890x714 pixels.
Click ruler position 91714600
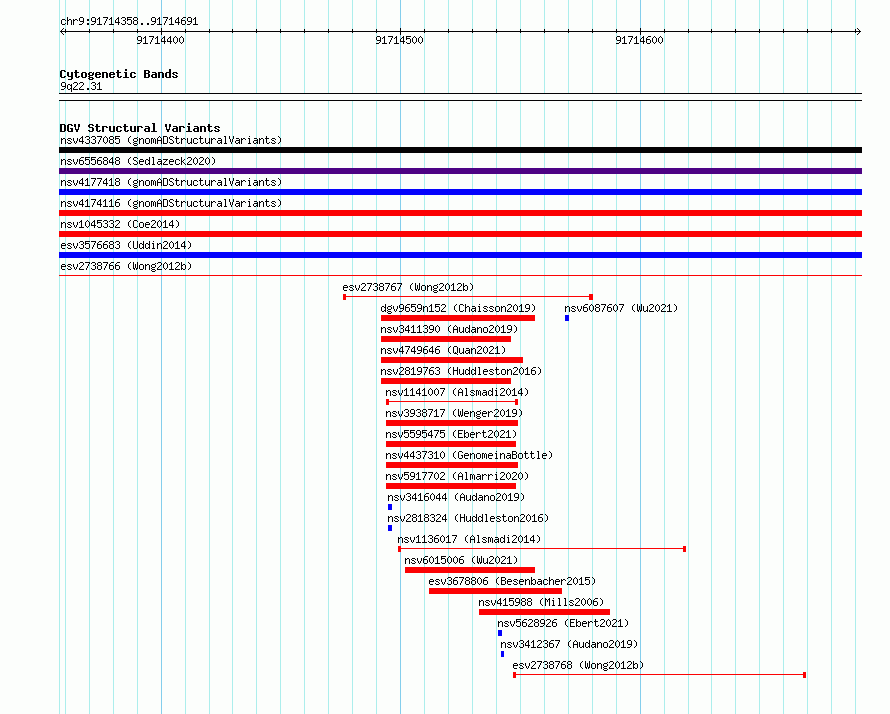(x=639, y=40)
